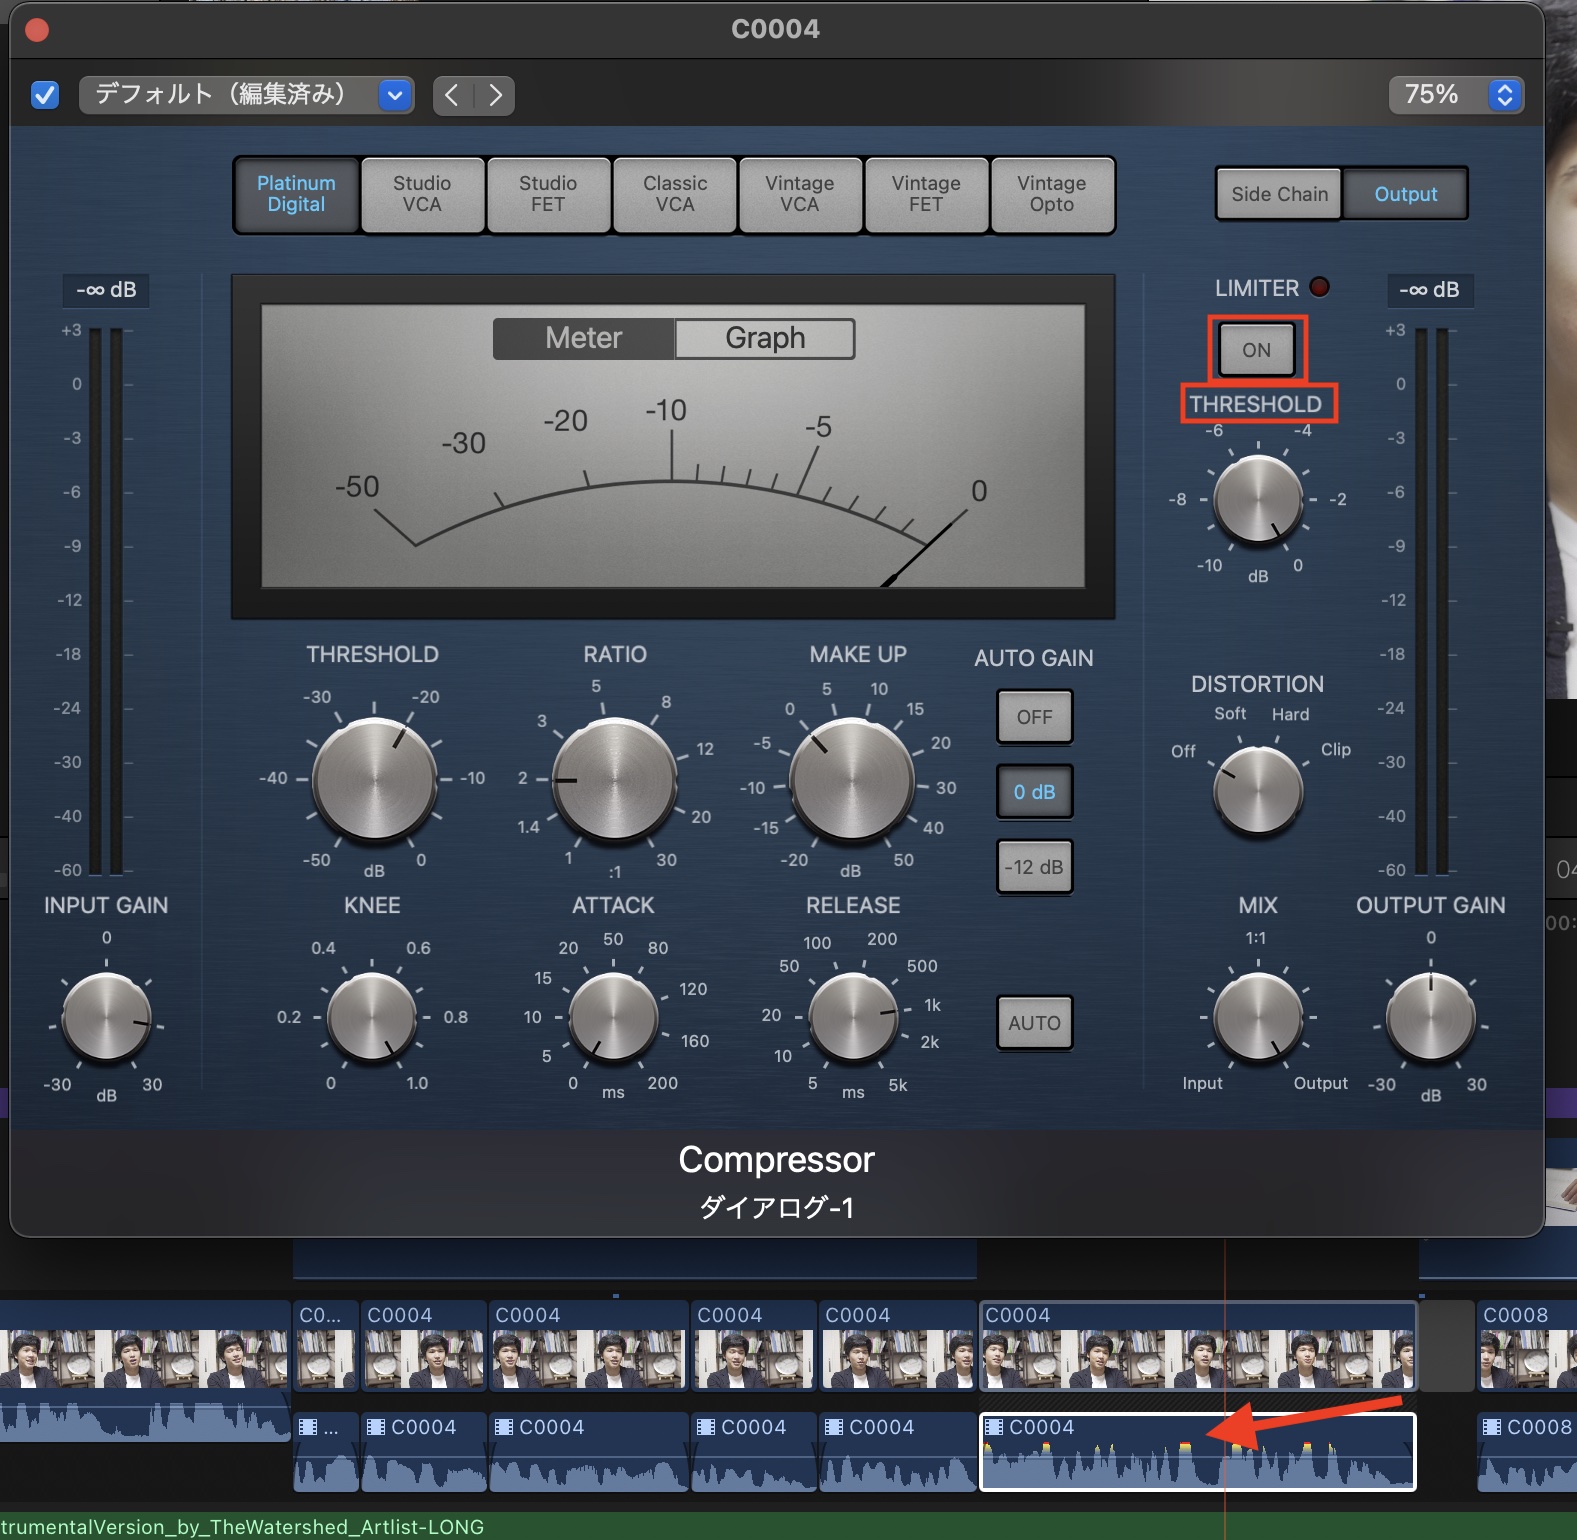Click the Limiter Threshold knob
1577x1540 pixels.
(x=1257, y=499)
